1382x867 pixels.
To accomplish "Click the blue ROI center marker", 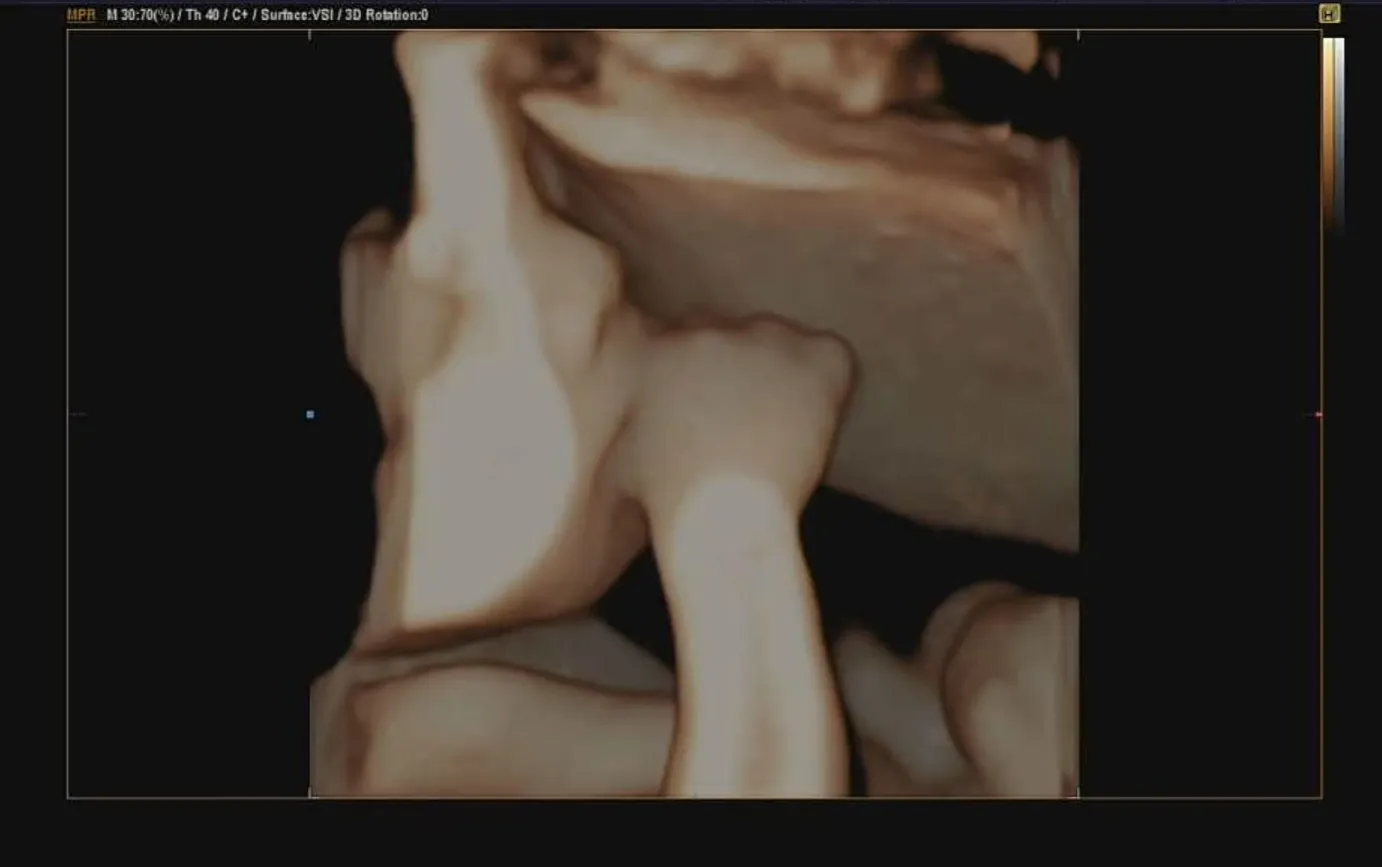I will point(310,414).
